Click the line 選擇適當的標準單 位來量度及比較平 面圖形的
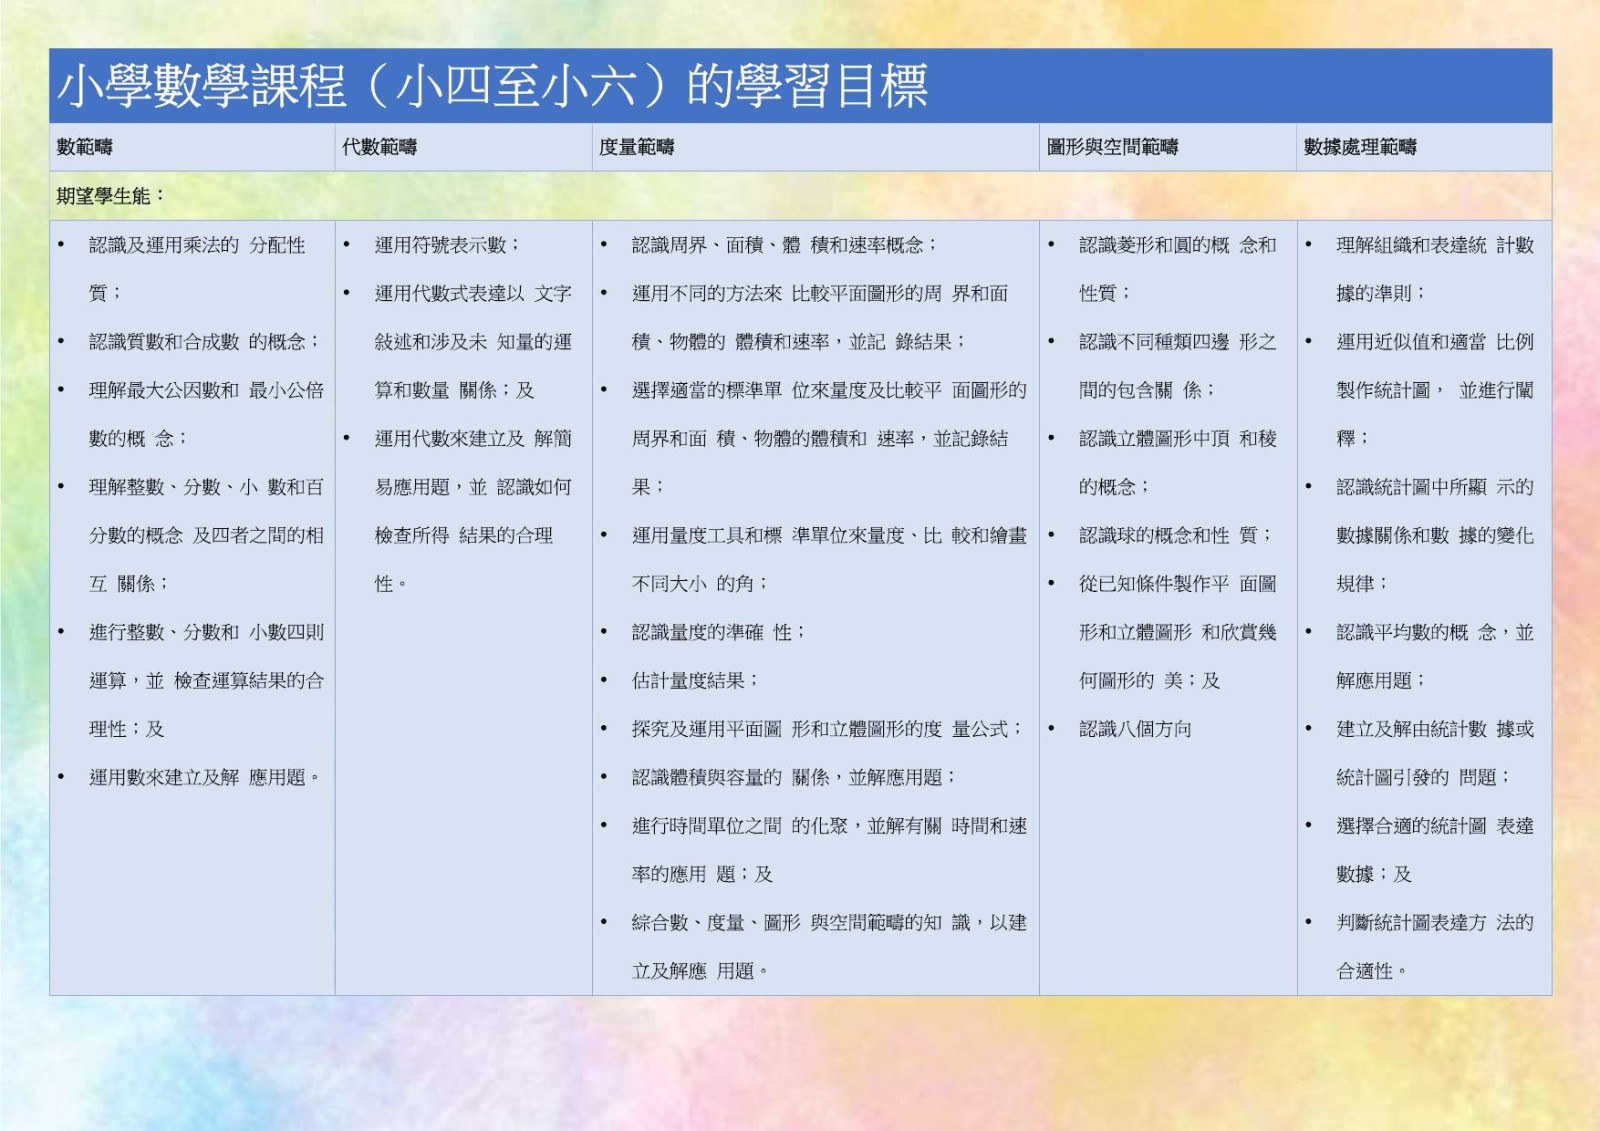The height and width of the screenshot is (1131, 1600). 829,390
